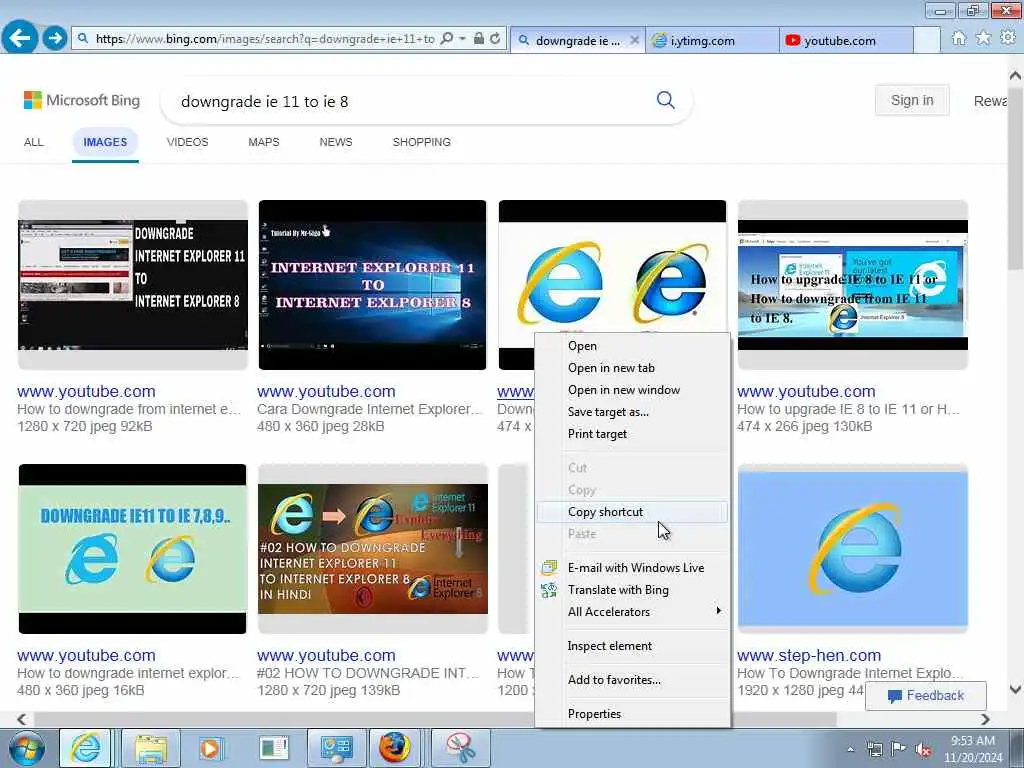This screenshot has width=1024, height=768.
Task: Click www.youtube.com link above '480 x 360 jpeg 16kB'
Action: pos(86,655)
